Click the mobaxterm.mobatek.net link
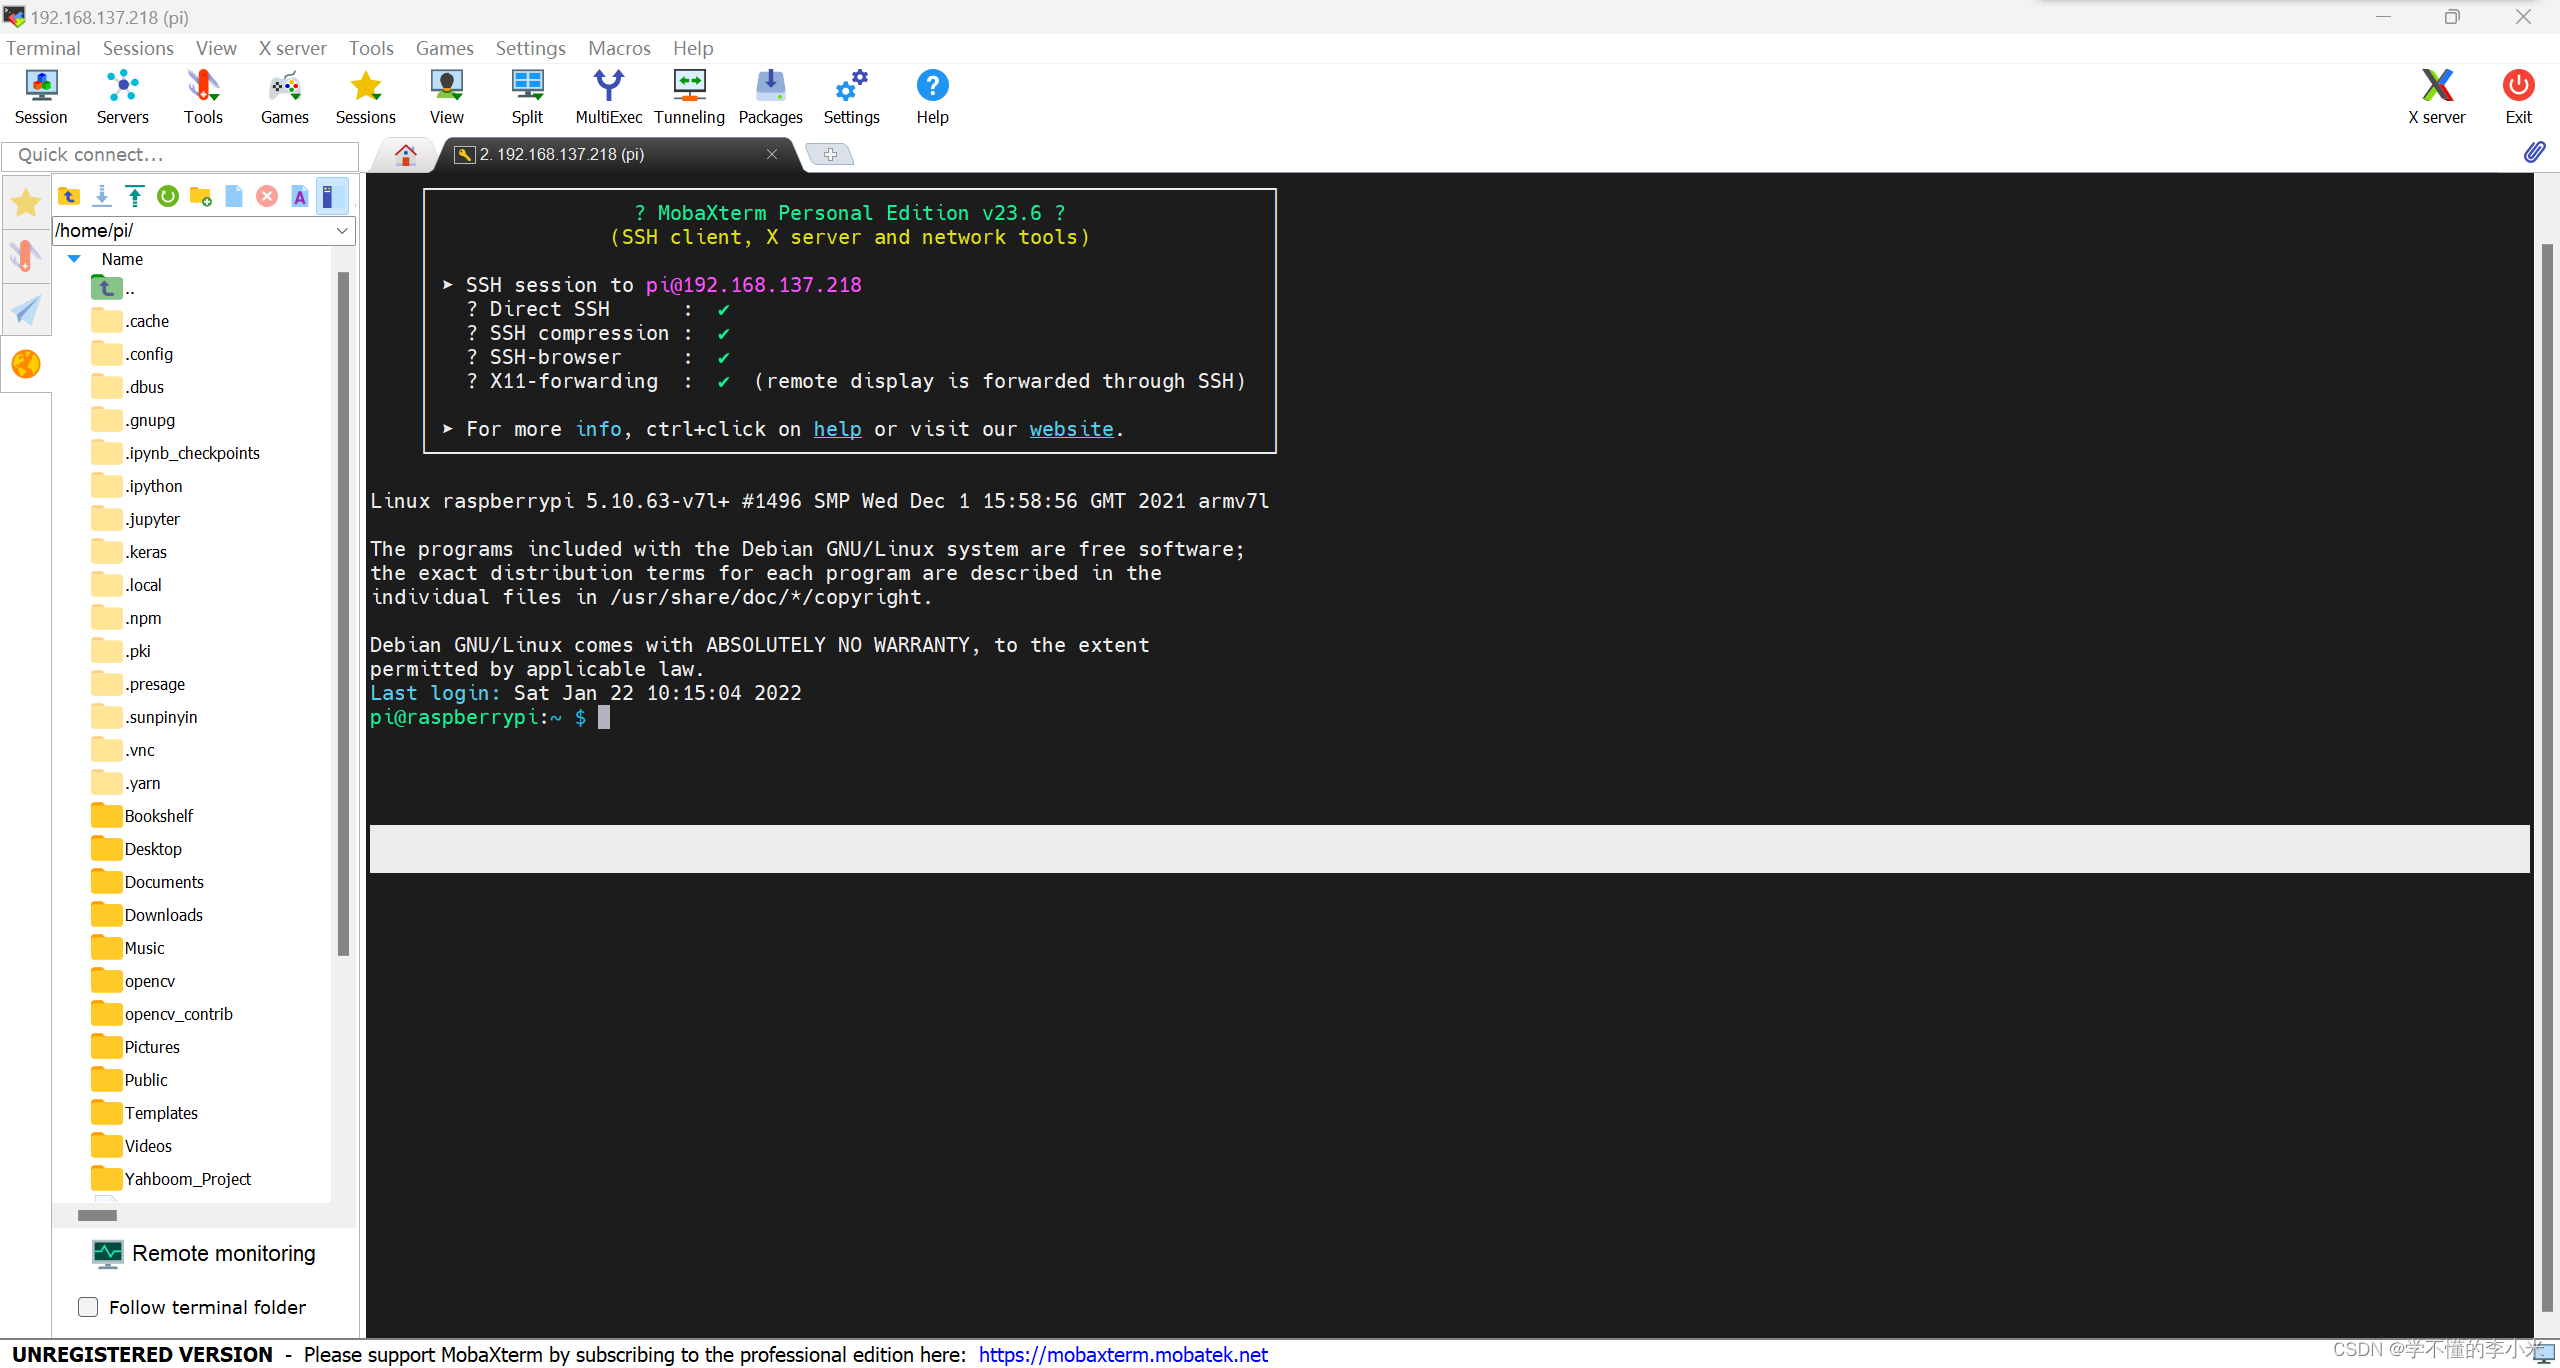Image resolution: width=2560 pixels, height=1368 pixels. tap(1122, 1354)
